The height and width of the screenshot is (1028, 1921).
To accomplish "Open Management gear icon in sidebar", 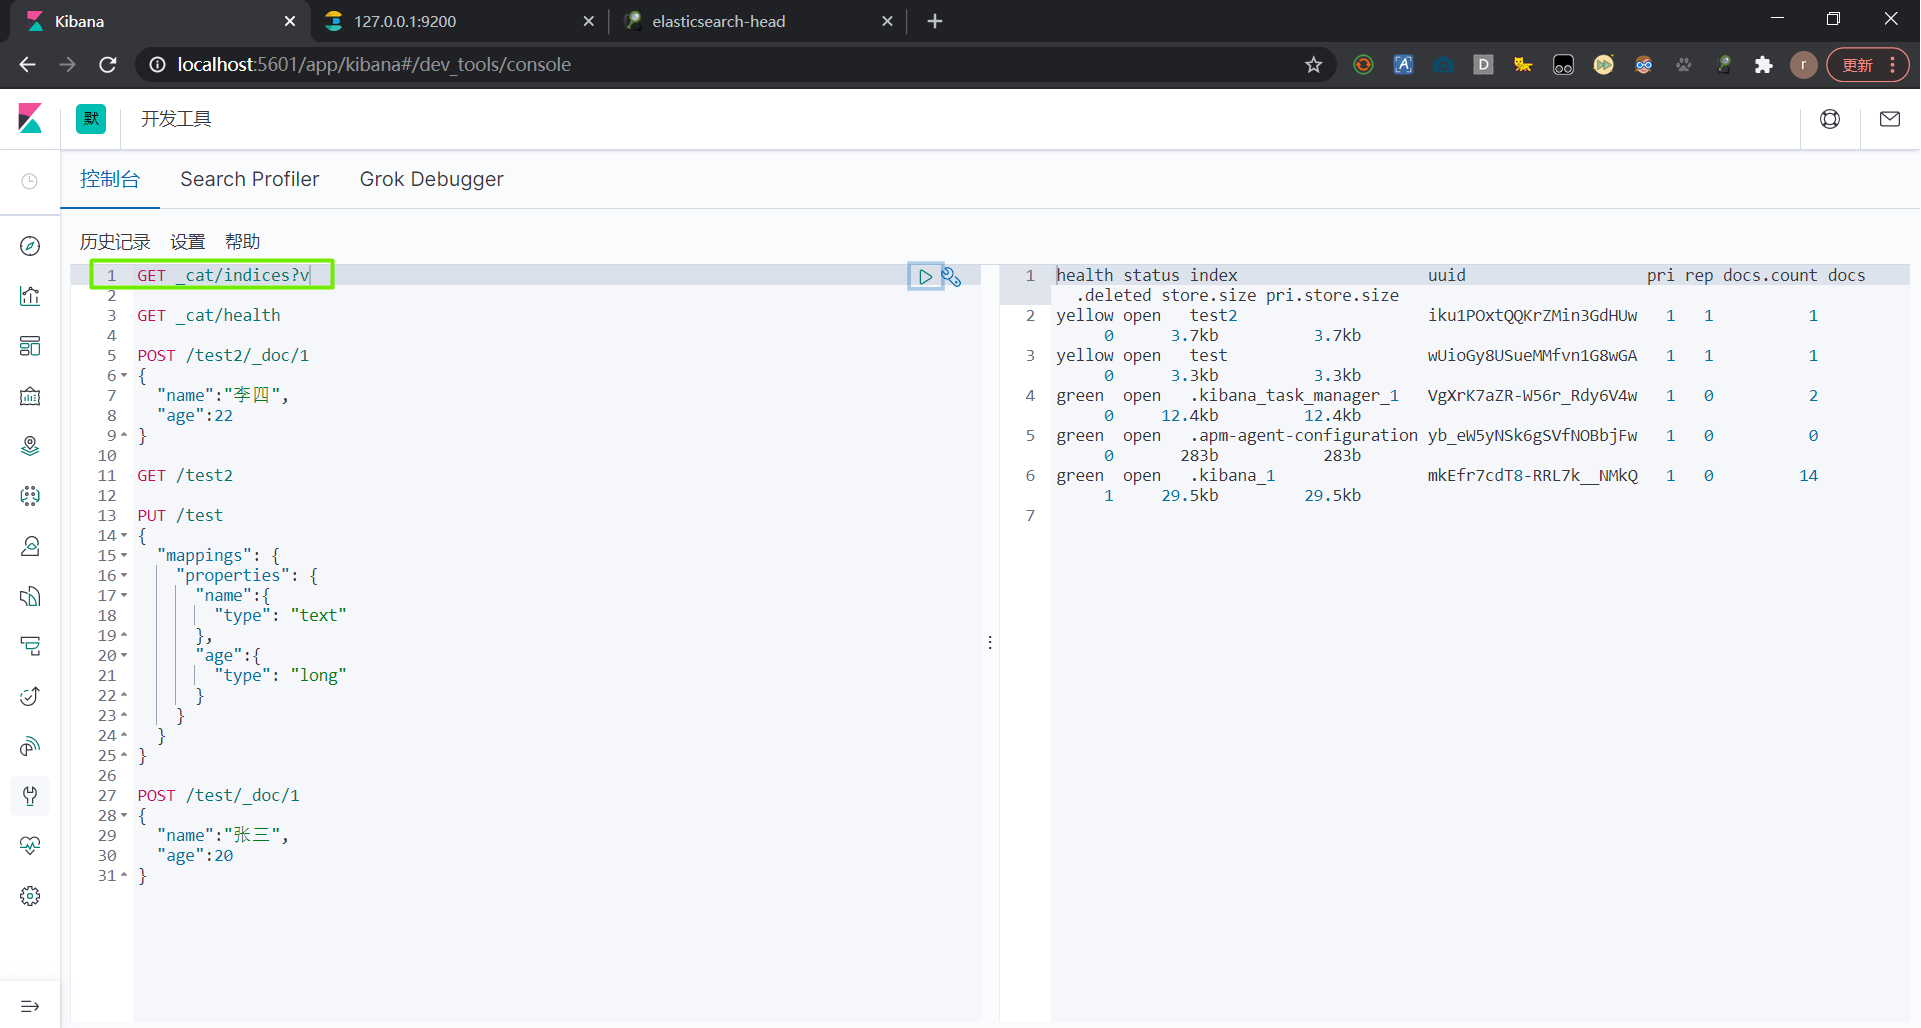I will pos(30,896).
